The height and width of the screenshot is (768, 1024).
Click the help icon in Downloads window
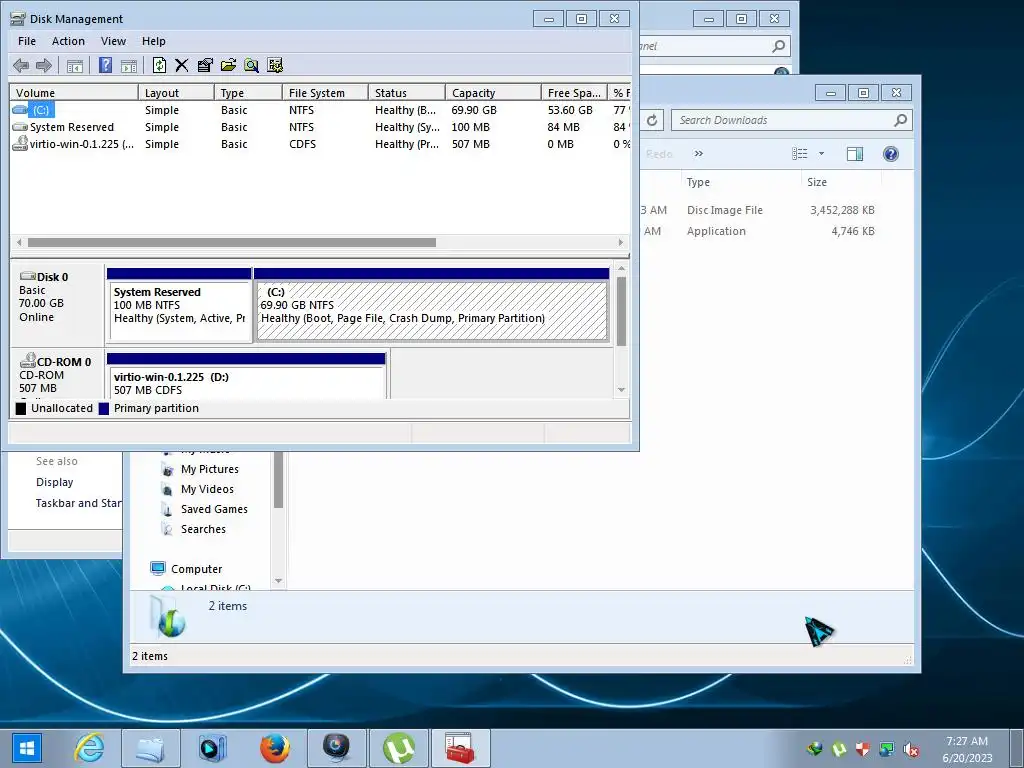(891, 153)
